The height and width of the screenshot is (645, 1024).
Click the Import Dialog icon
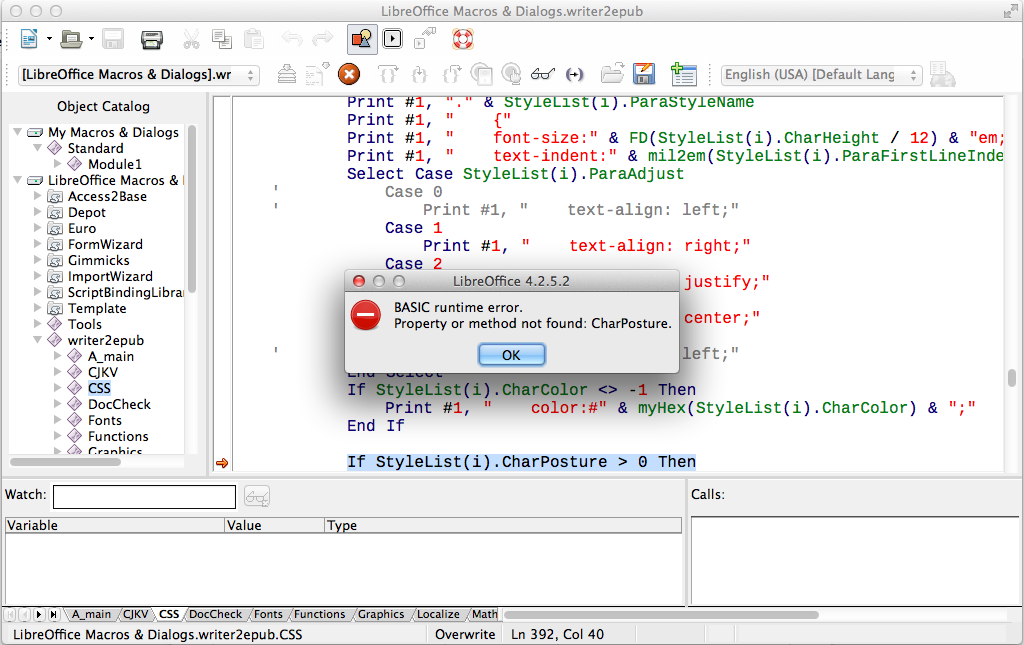684,74
